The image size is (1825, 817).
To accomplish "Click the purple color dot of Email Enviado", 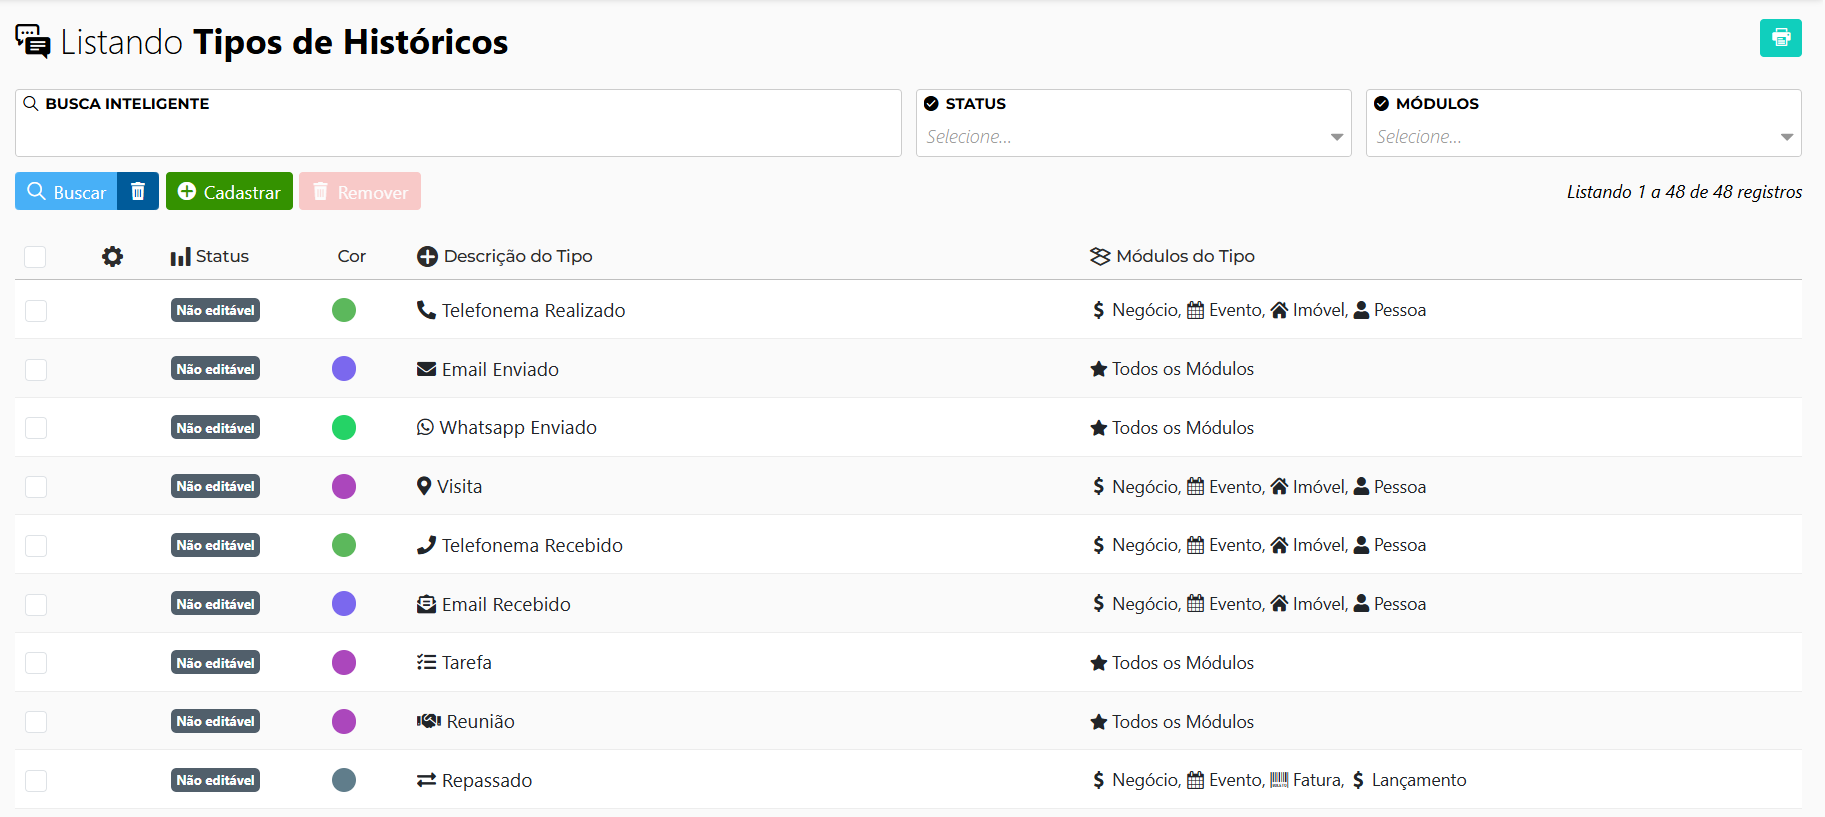I will point(344,369).
